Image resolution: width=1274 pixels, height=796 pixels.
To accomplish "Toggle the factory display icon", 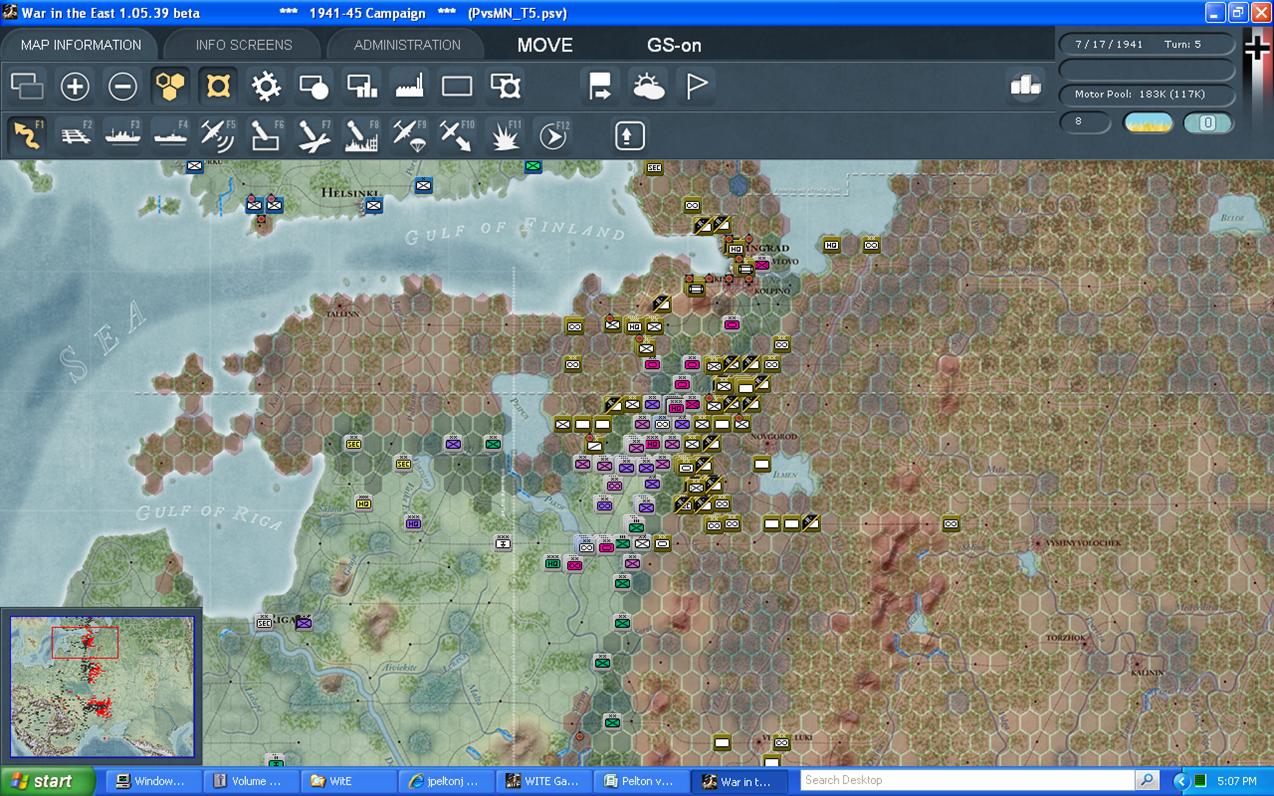I will [410, 86].
